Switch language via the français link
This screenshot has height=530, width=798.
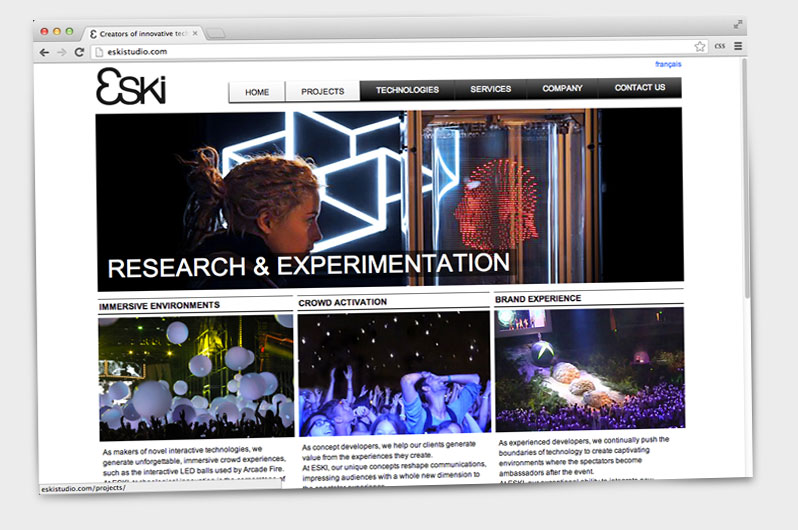coord(668,64)
